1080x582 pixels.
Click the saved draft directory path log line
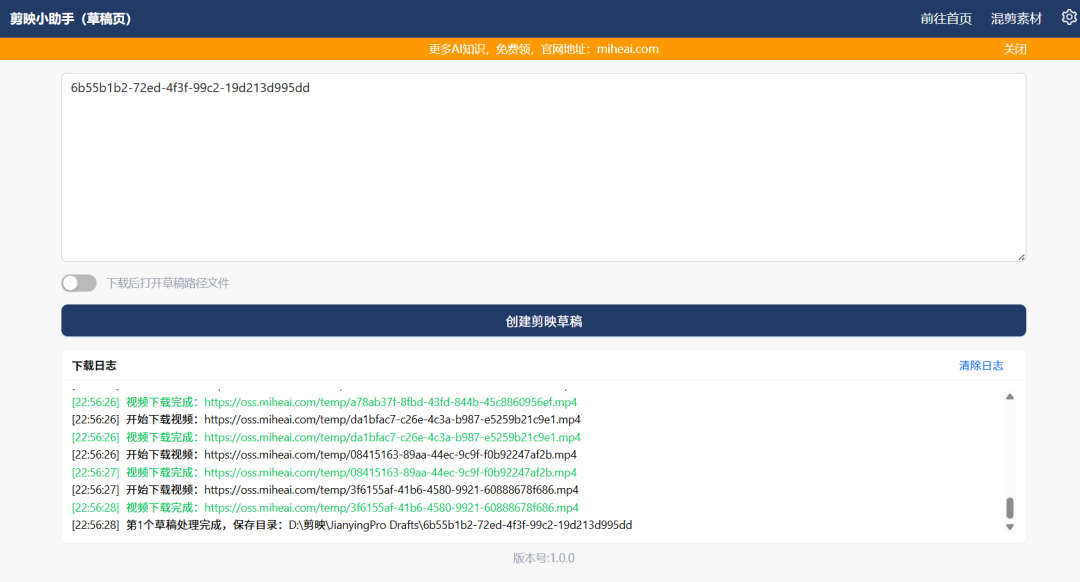[379, 526]
